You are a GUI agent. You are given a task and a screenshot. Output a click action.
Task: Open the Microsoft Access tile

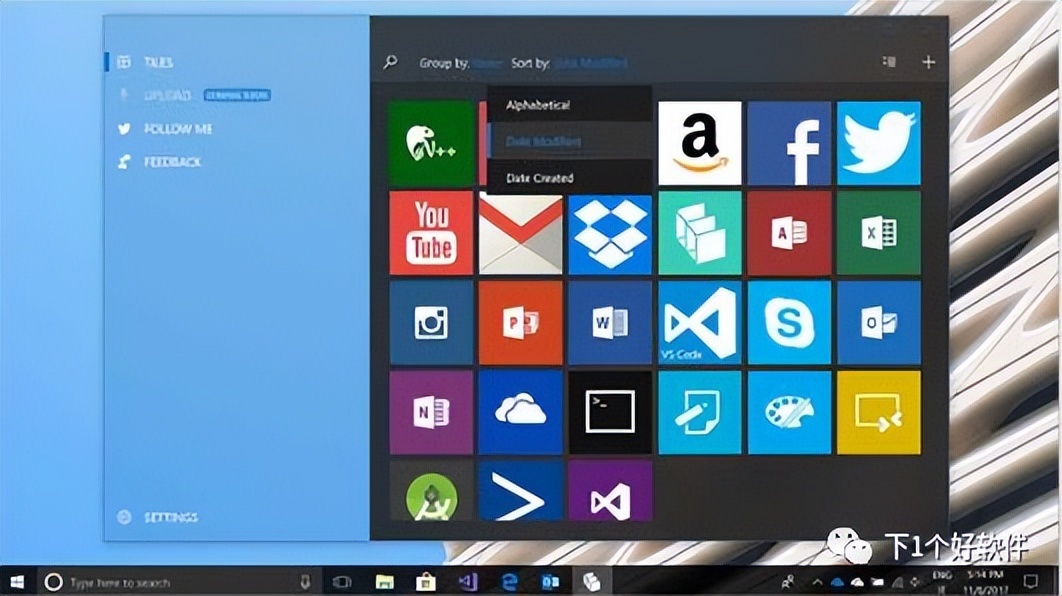click(789, 233)
